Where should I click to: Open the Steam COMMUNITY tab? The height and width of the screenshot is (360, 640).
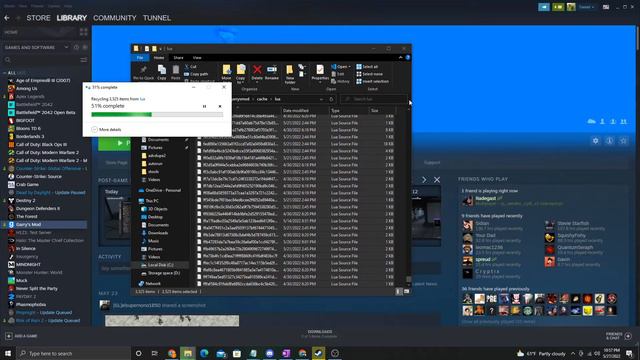tap(115, 18)
